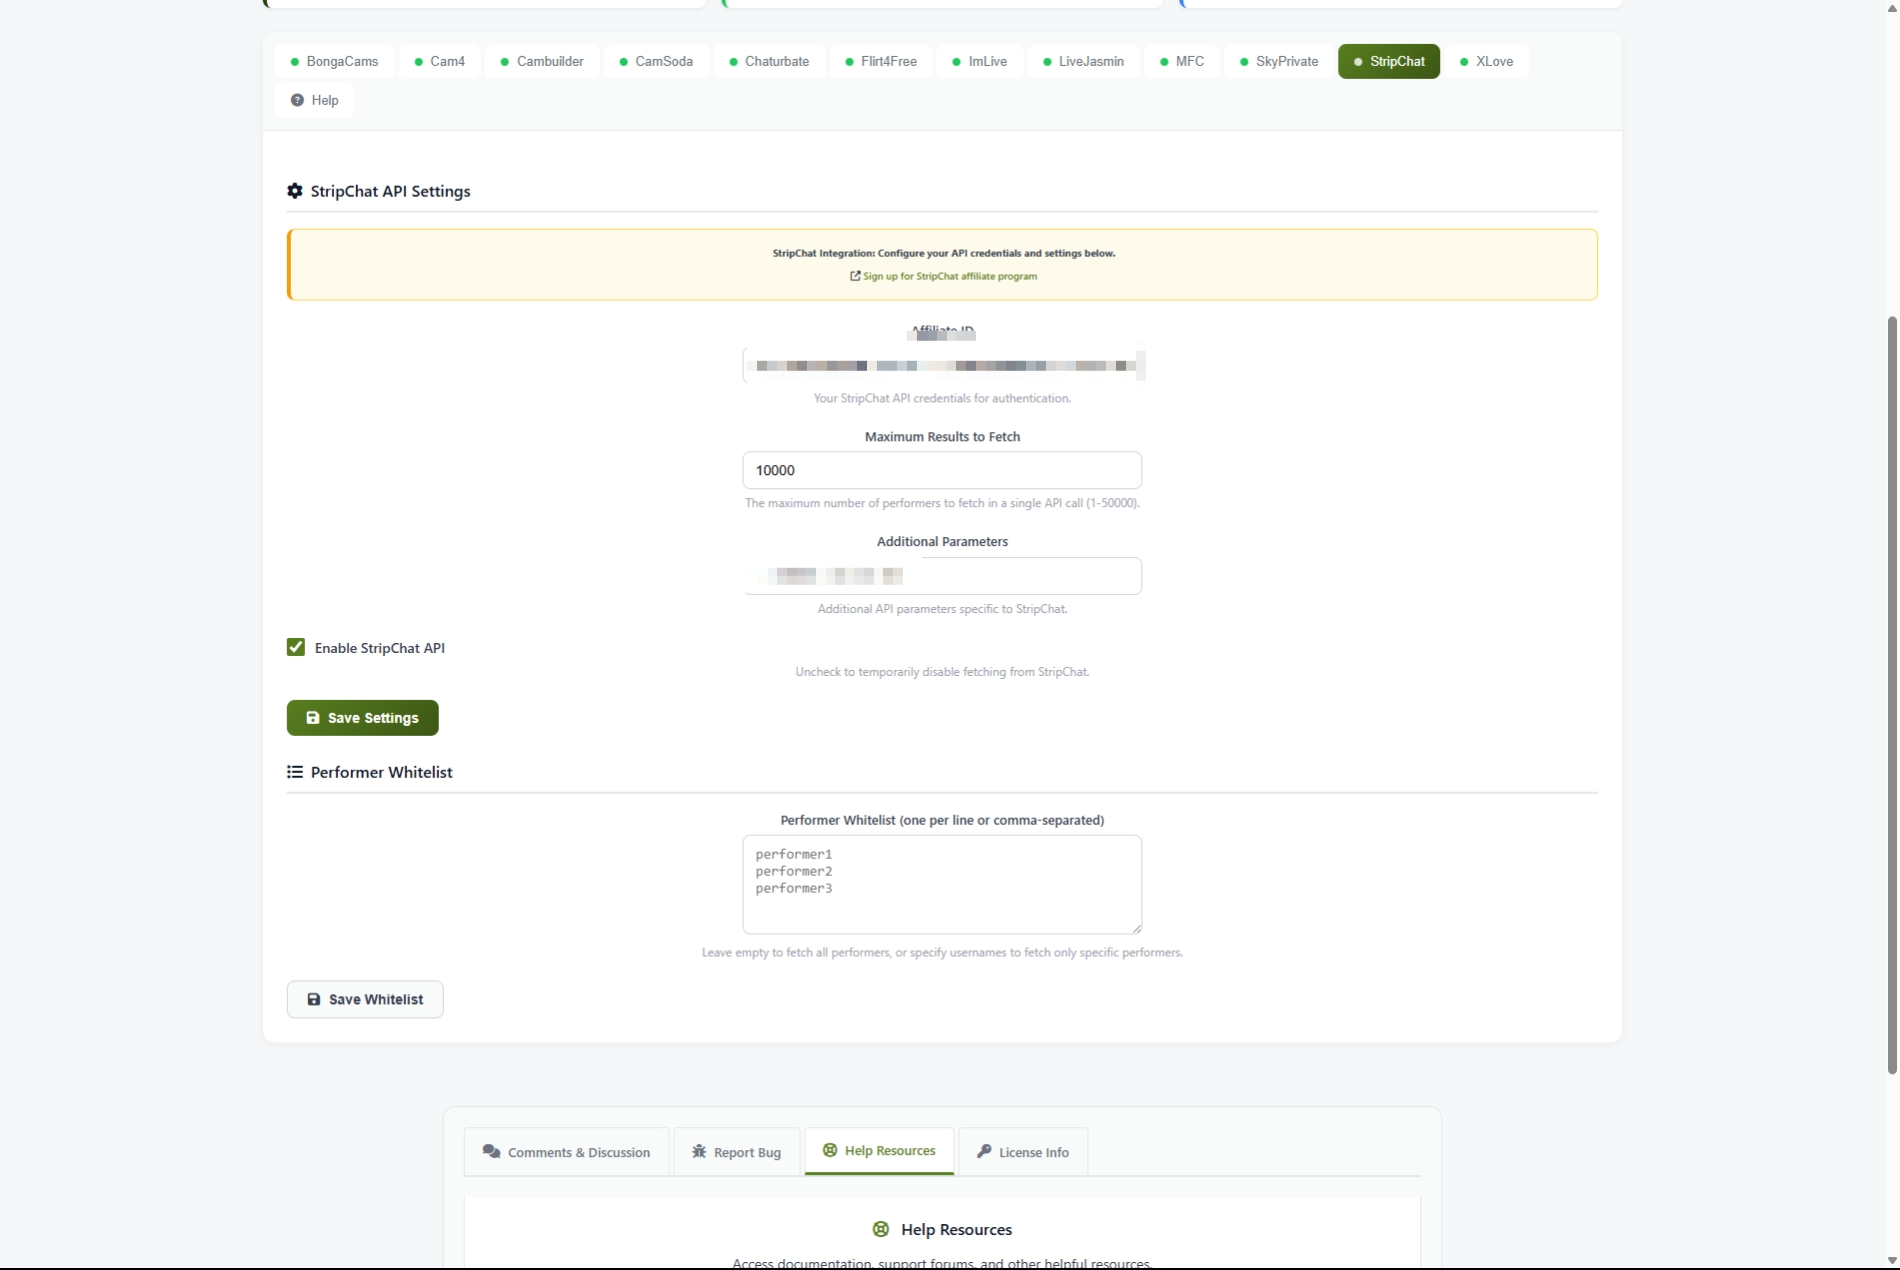Go to the XLove tab
Screen dimensions: 1900x1270
click(1486, 62)
